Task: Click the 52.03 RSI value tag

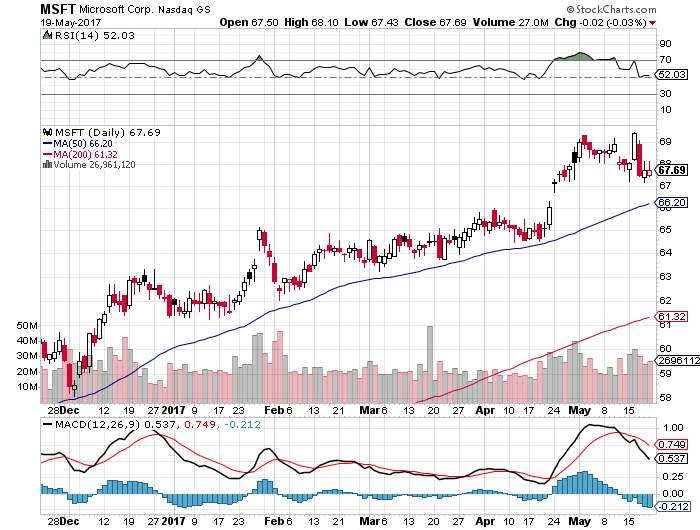Action: 669,73
